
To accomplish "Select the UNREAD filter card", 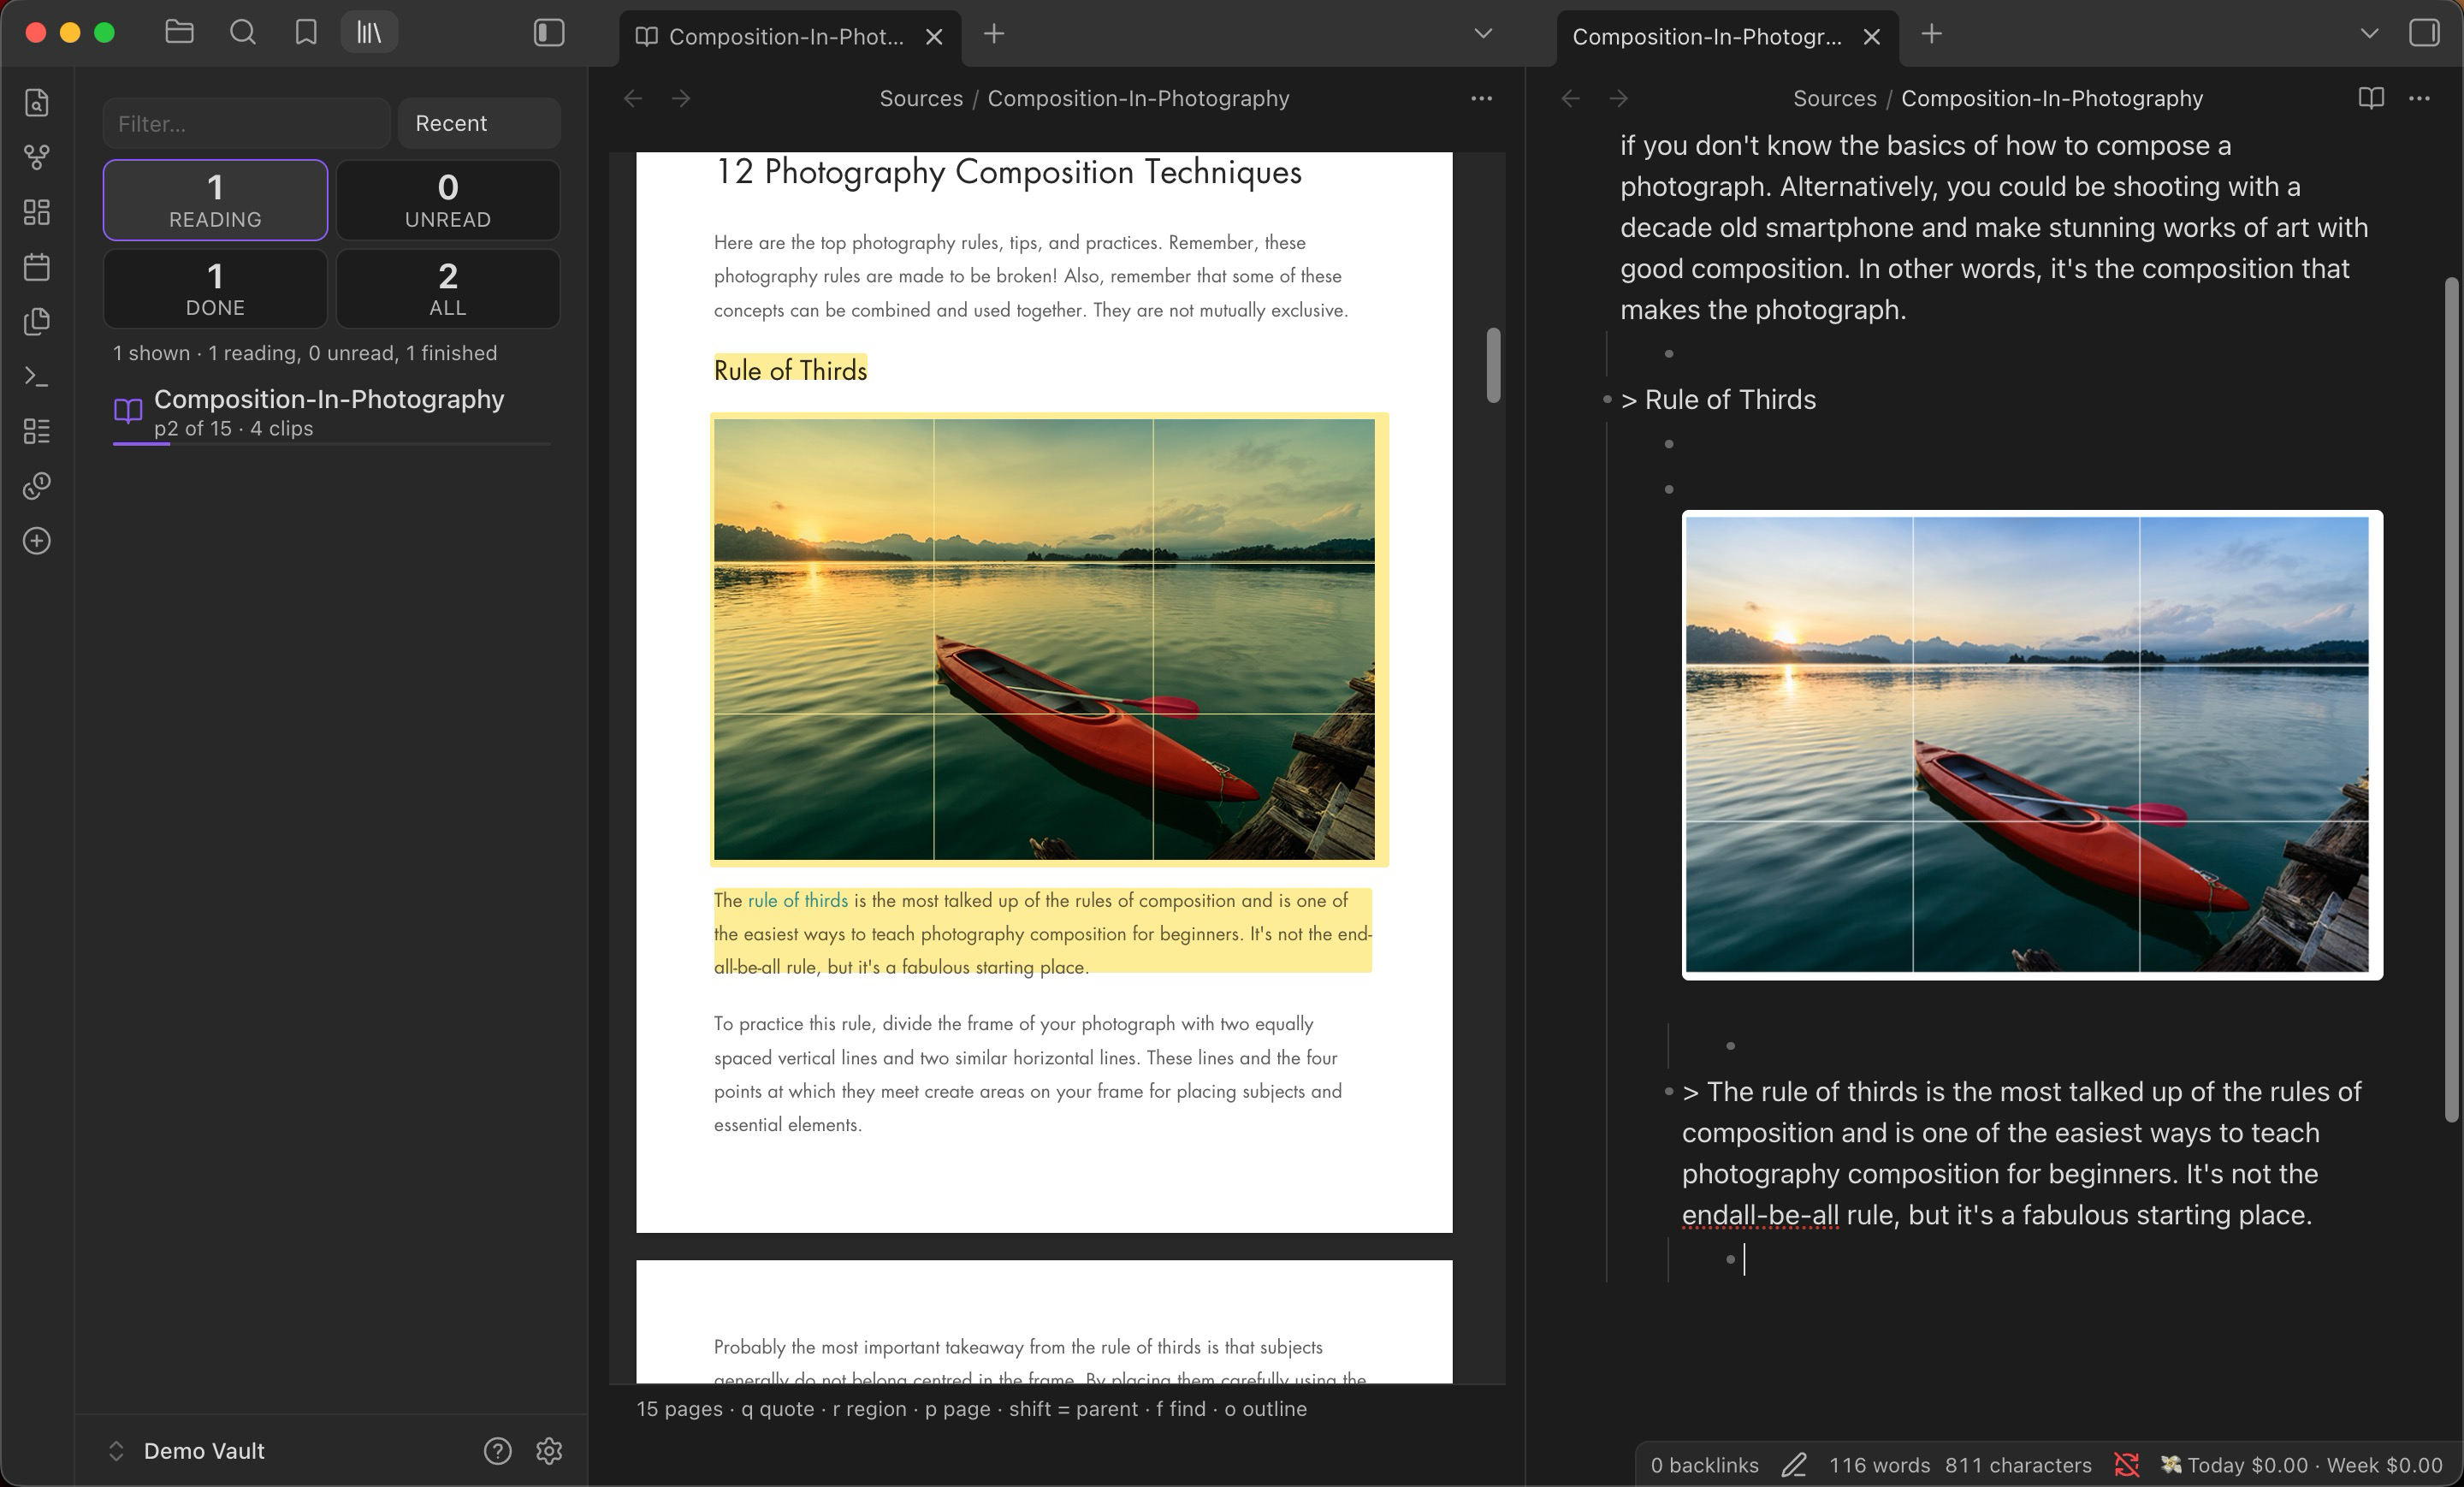I will tap(448, 200).
